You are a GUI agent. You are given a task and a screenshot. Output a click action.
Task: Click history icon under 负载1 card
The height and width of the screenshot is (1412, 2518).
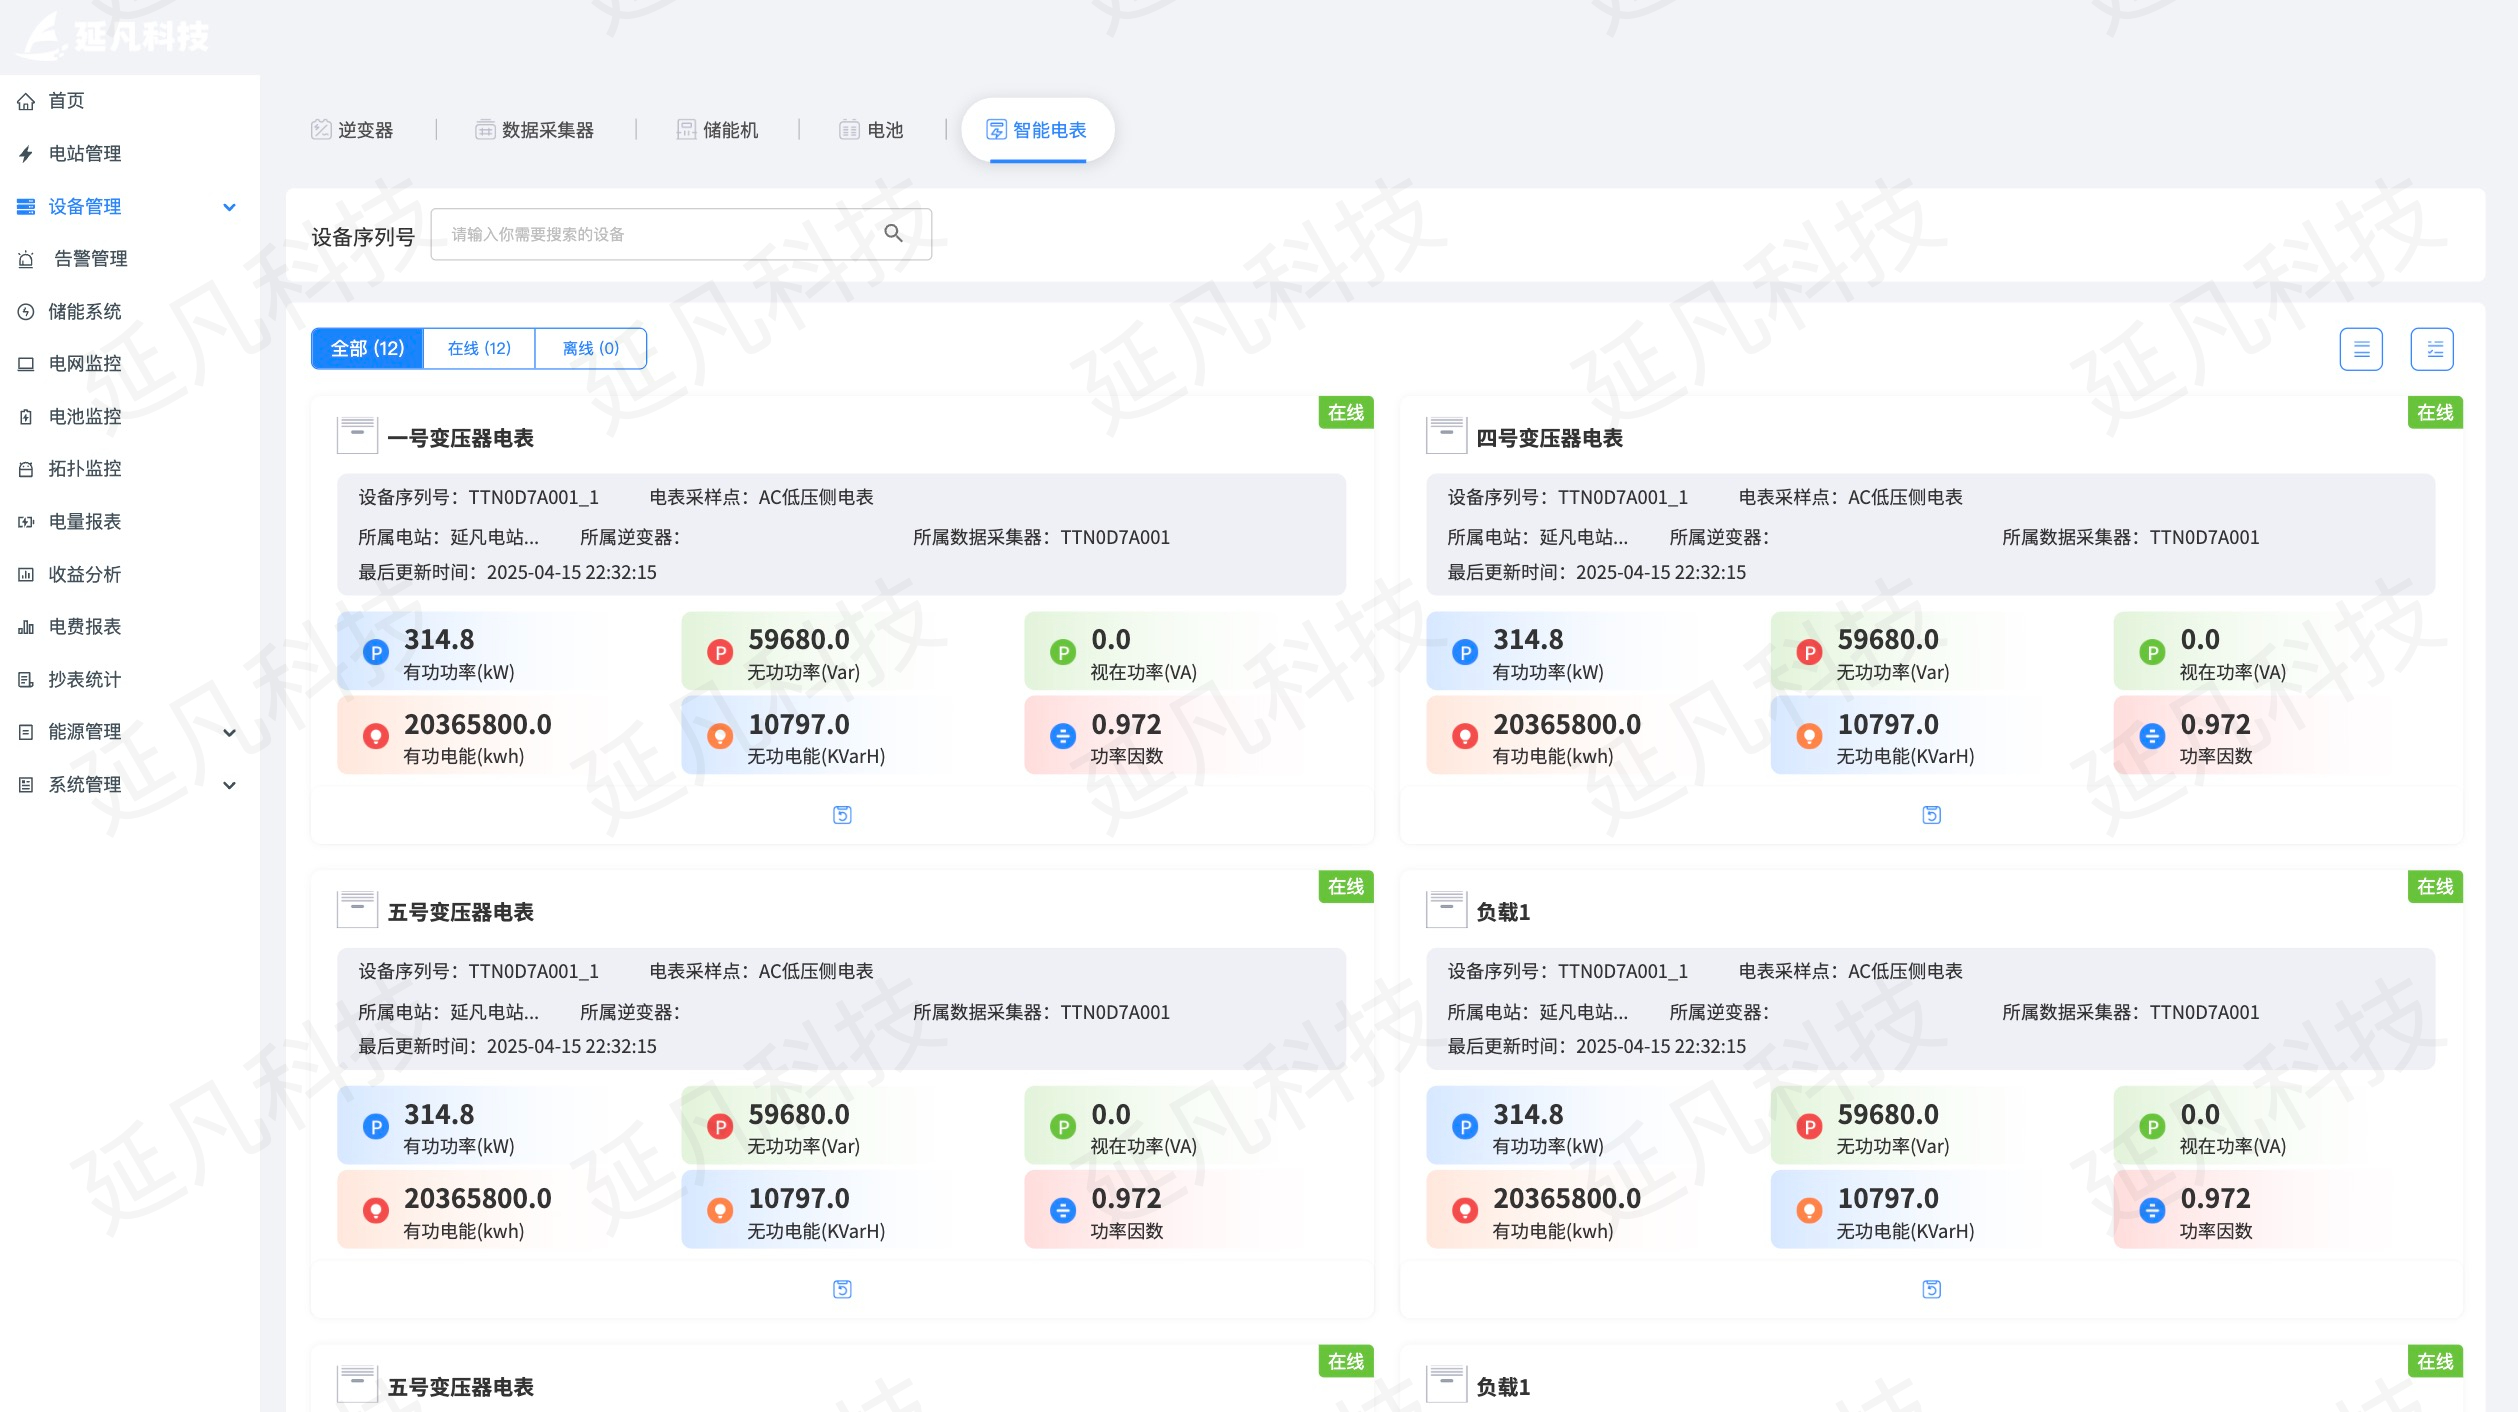pos(1931,1289)
